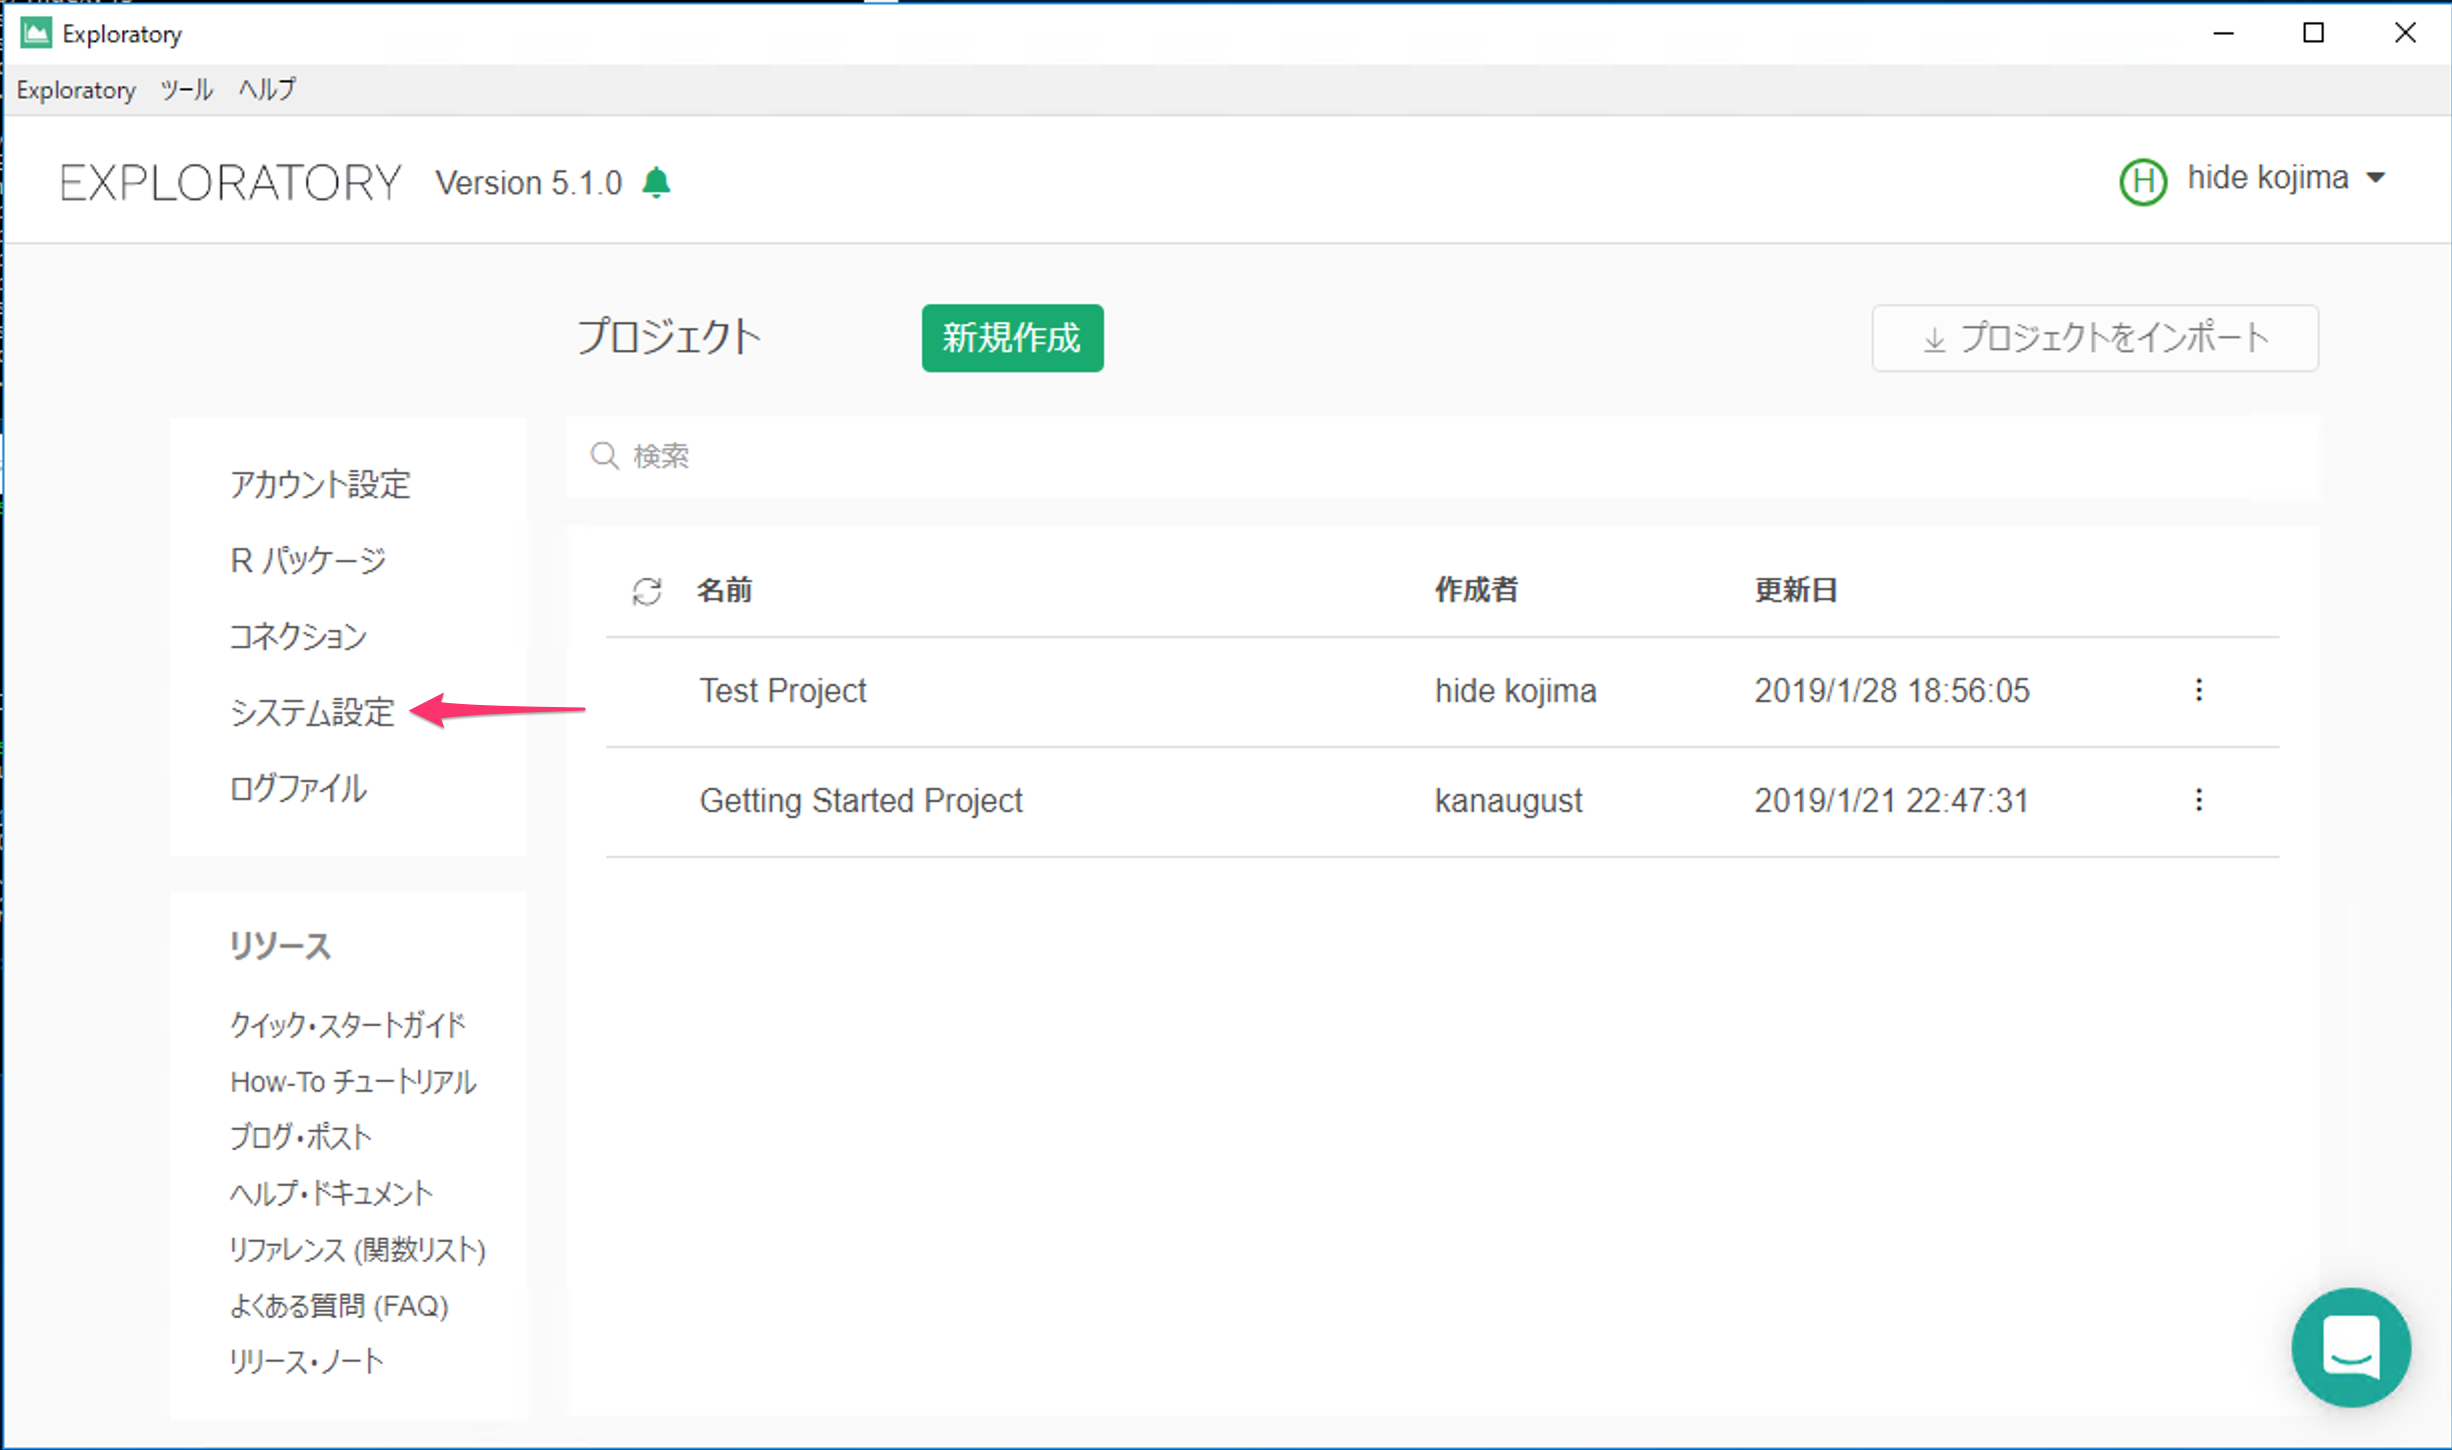Open ログファイル
The image size is (2452, 1450).
pos(298,788)
